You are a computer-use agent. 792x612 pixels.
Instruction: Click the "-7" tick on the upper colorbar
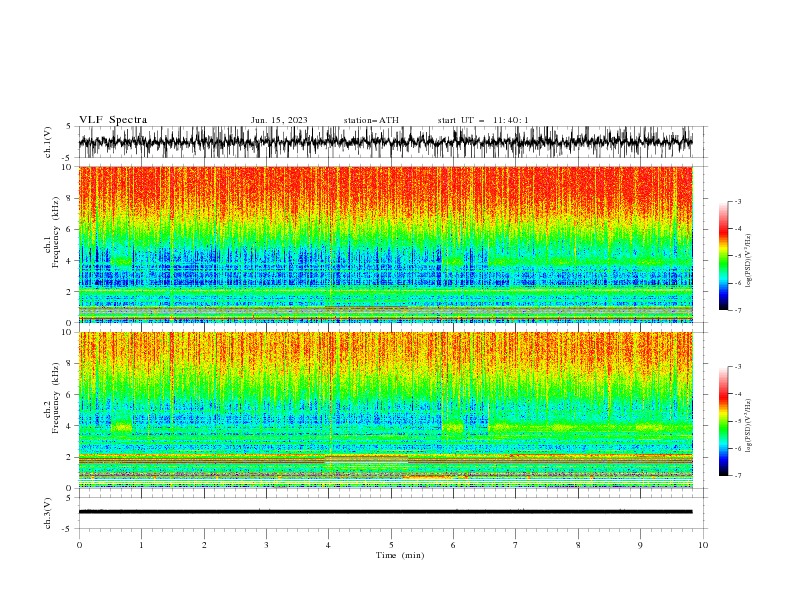click(738, 310)
